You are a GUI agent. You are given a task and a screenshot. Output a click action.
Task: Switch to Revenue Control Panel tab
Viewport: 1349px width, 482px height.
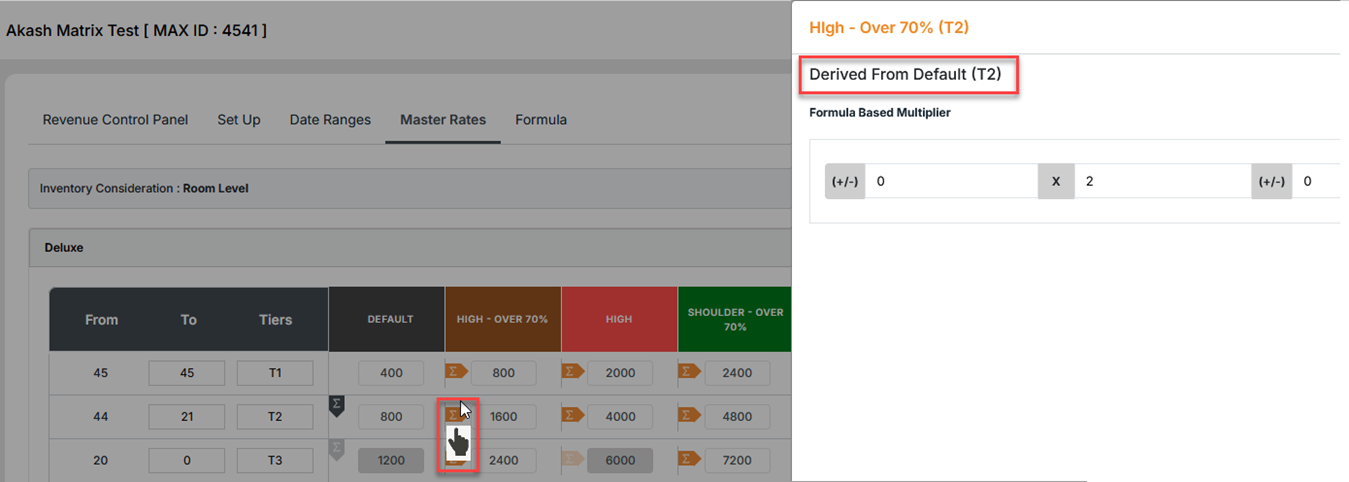pyautogui.click(x=115, y=120)
